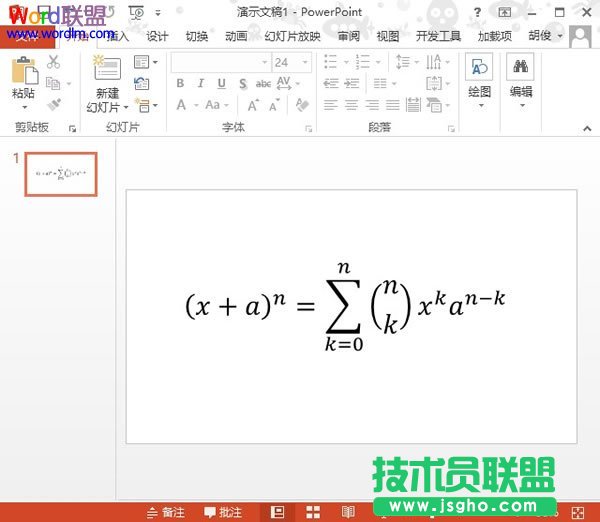600x522 pixels.
Task: Open Ribbon Display Options icon
Action: click(504, 12)
